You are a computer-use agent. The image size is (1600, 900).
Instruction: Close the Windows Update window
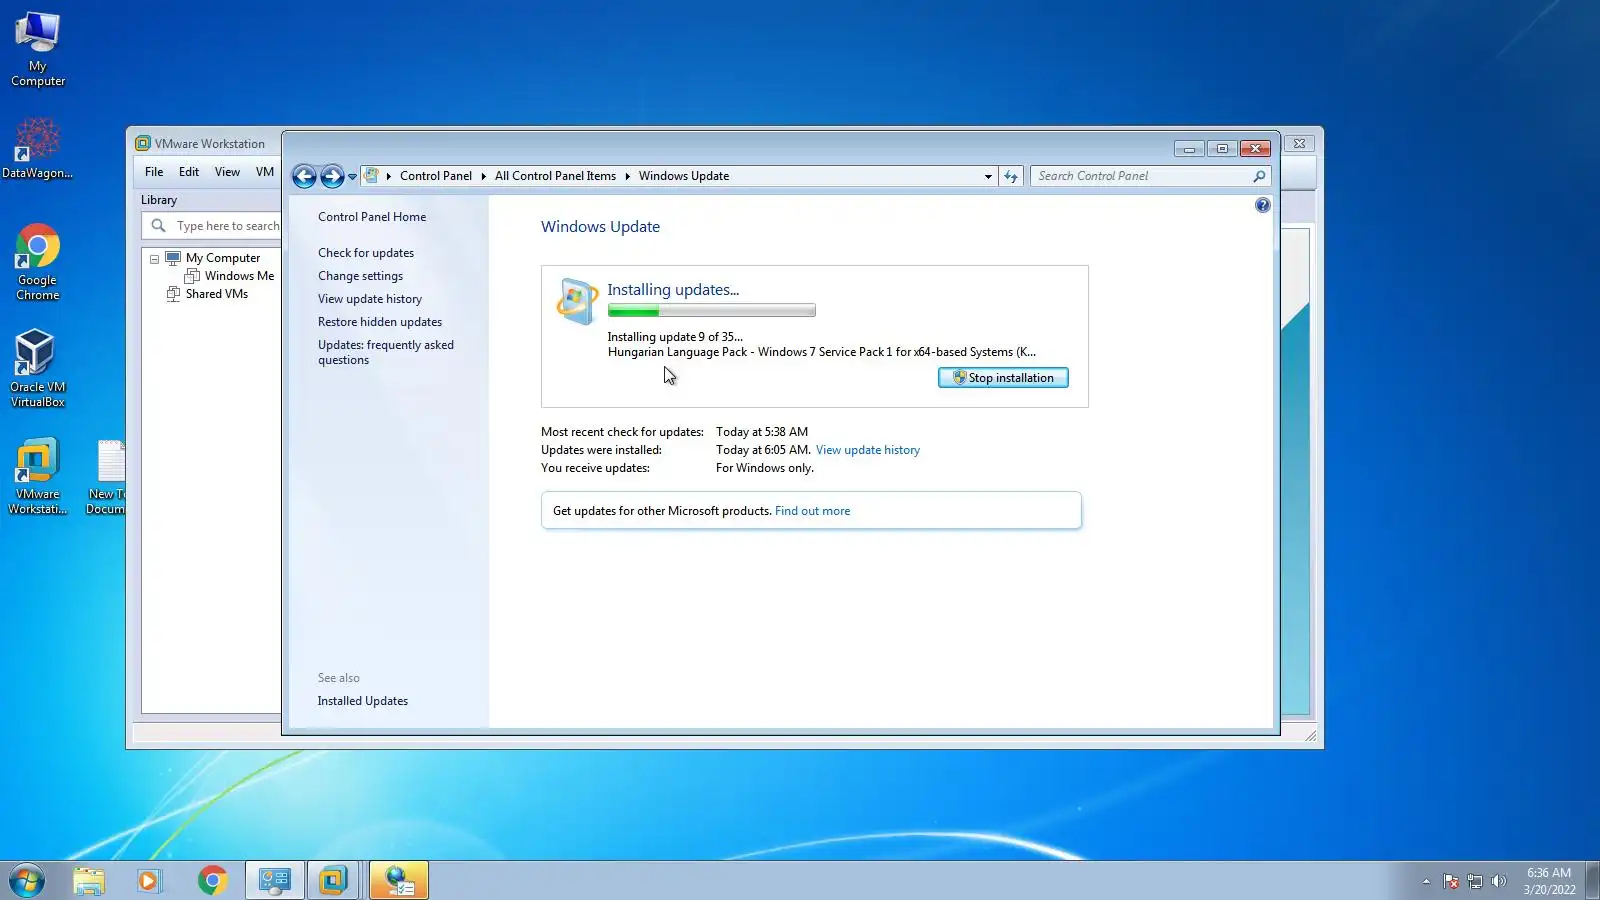point(1255,149)
